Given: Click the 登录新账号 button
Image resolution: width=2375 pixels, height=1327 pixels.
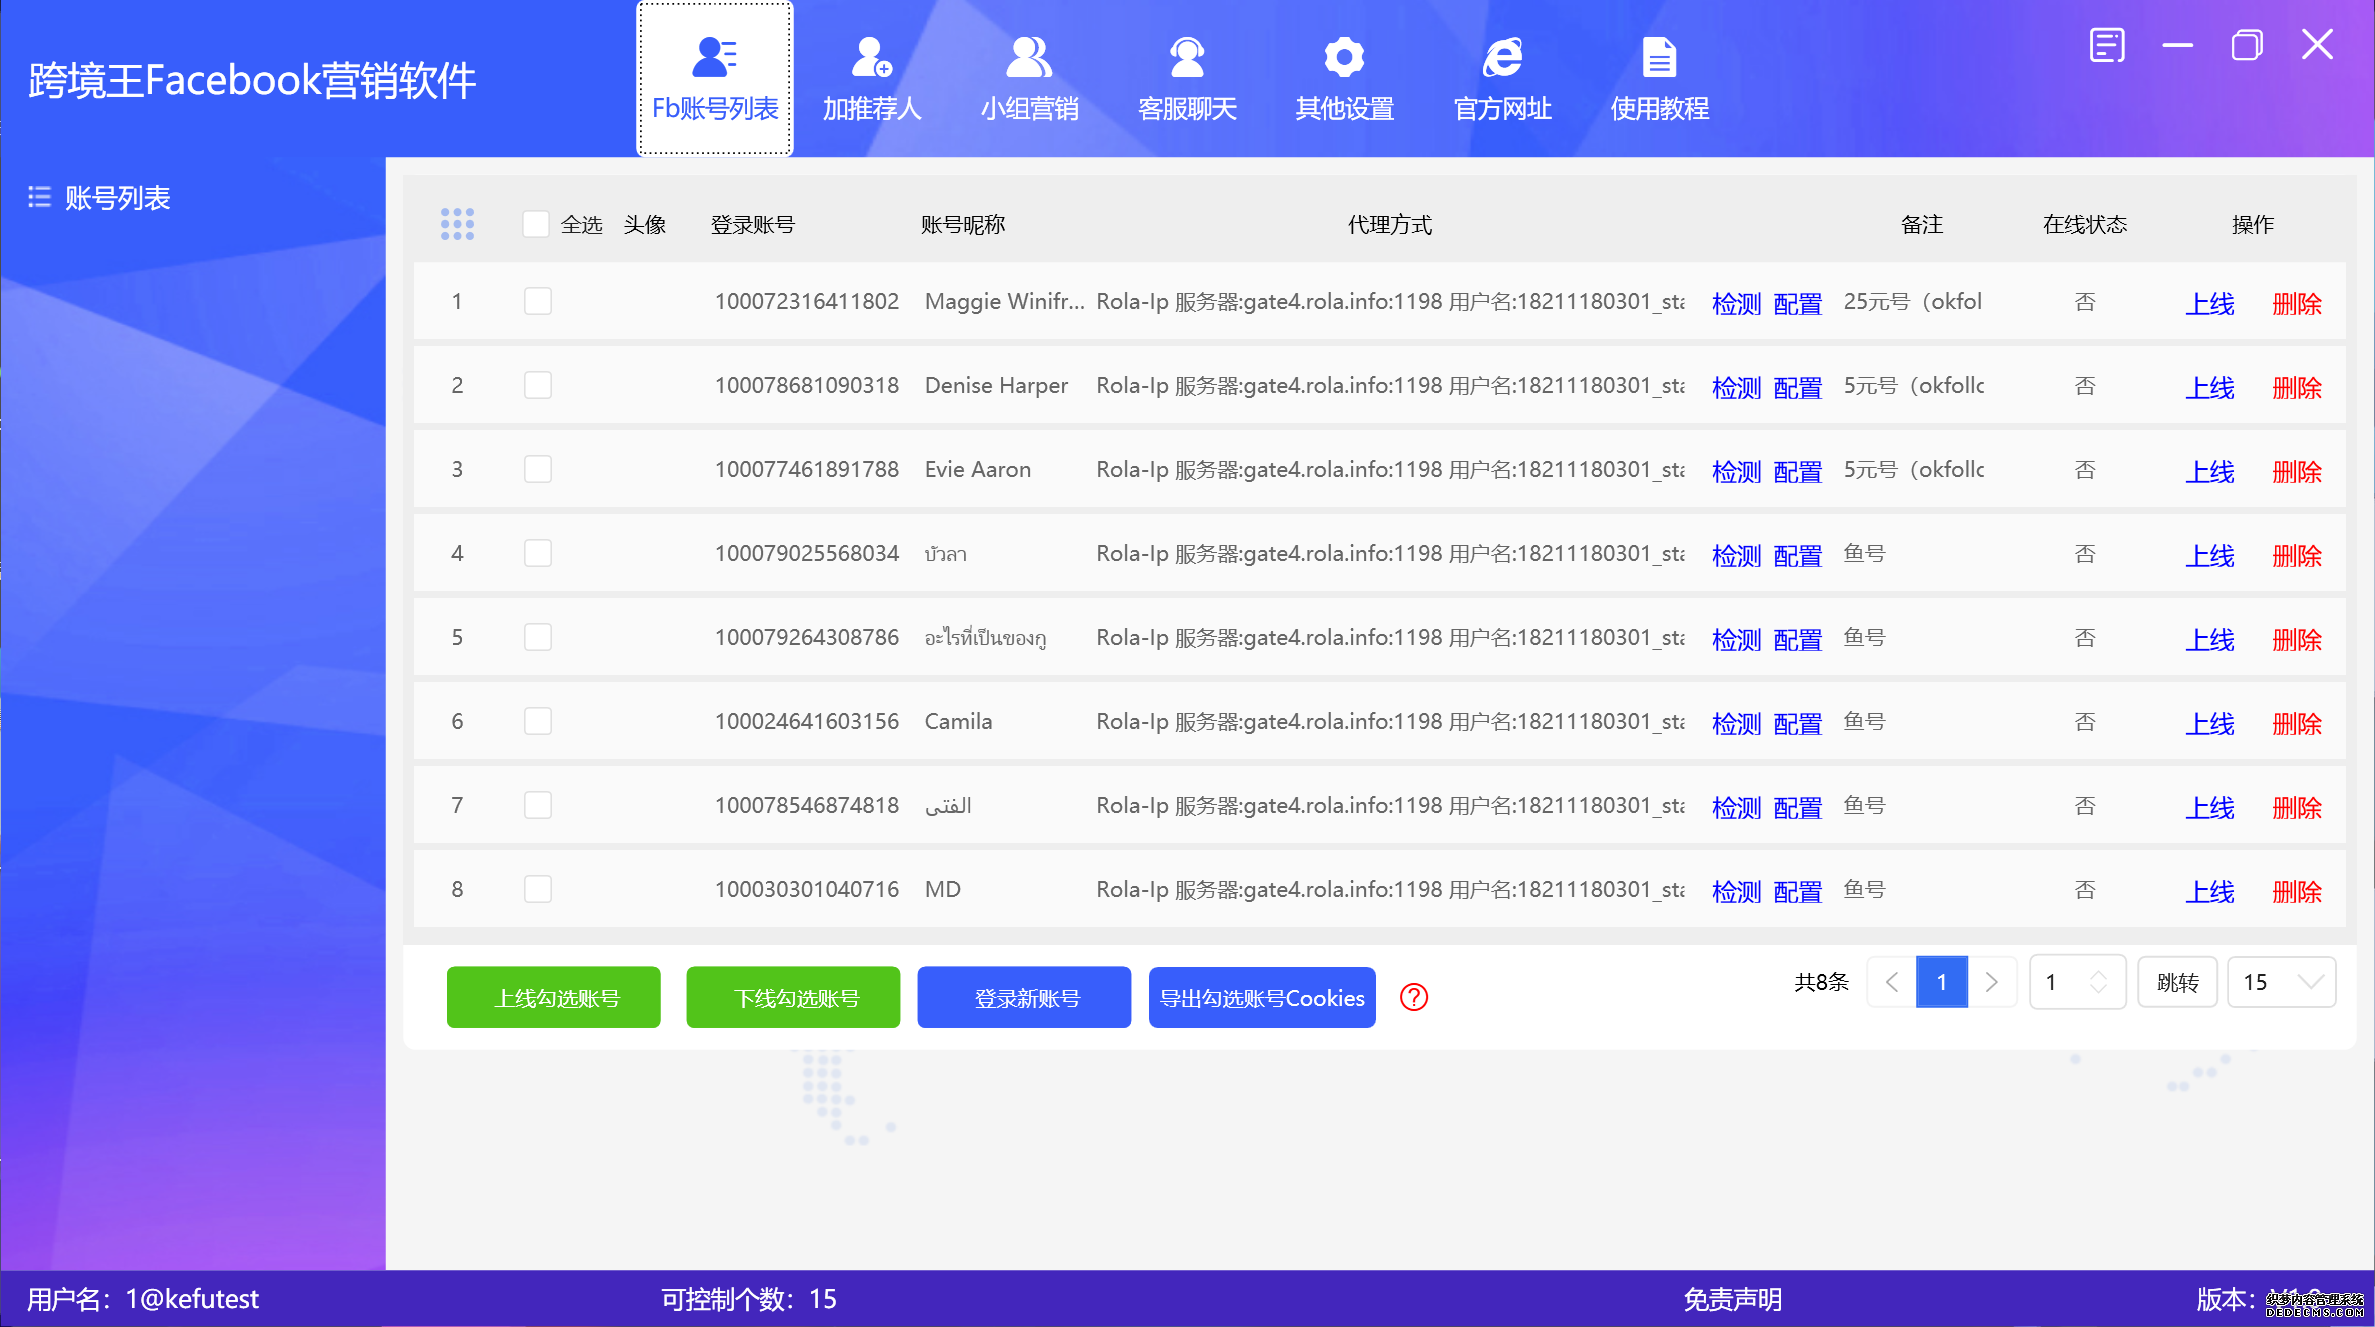Looking at the screenshot, I should coord(1023,997).
